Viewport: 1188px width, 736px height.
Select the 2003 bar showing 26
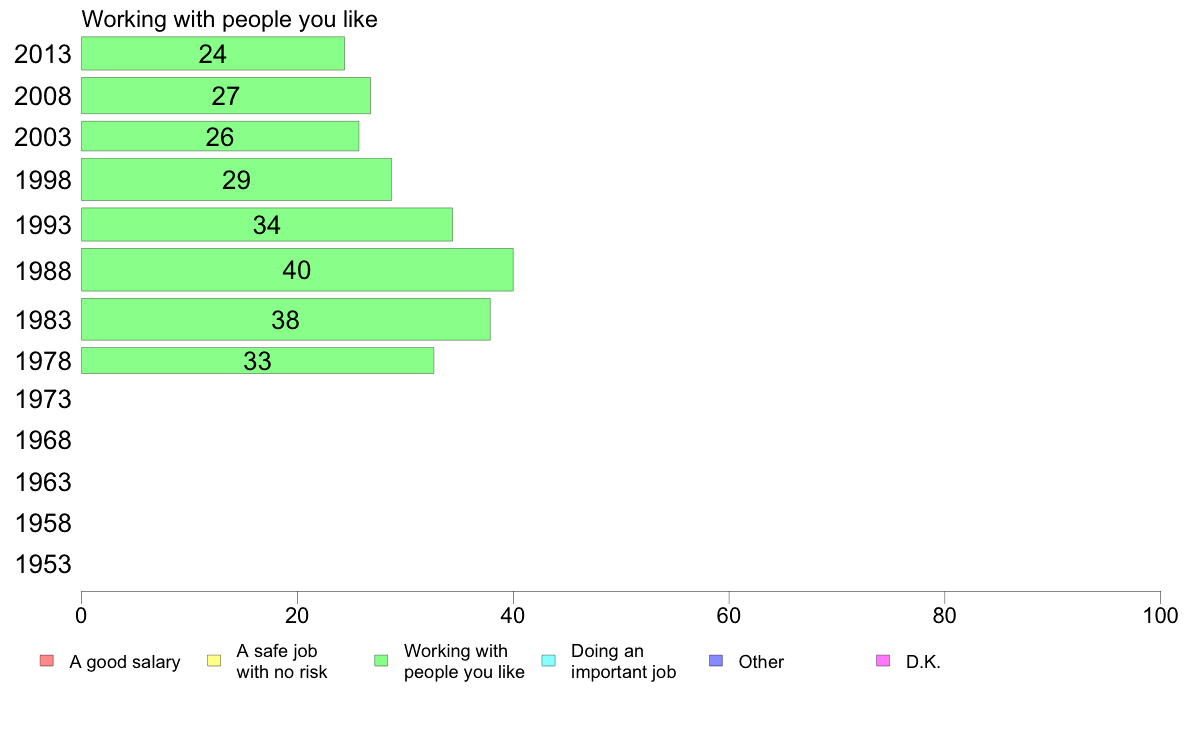point(220,136)
